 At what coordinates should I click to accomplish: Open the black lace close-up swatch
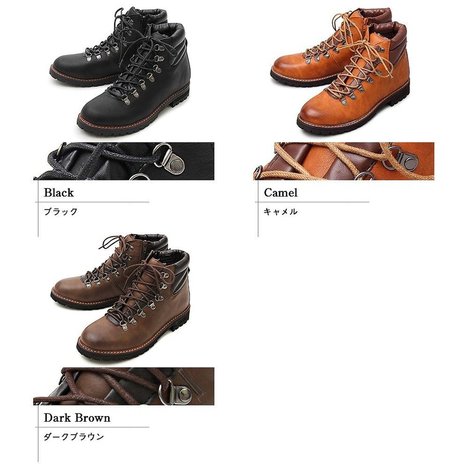124,161
